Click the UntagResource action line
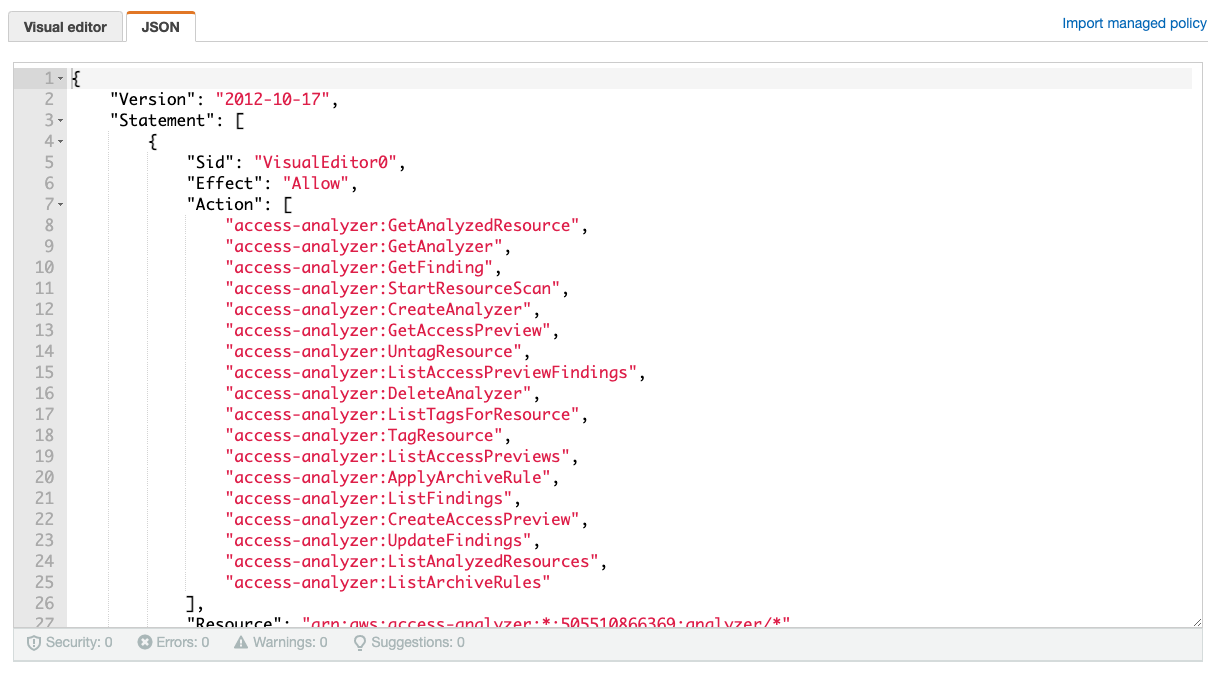 374,351
